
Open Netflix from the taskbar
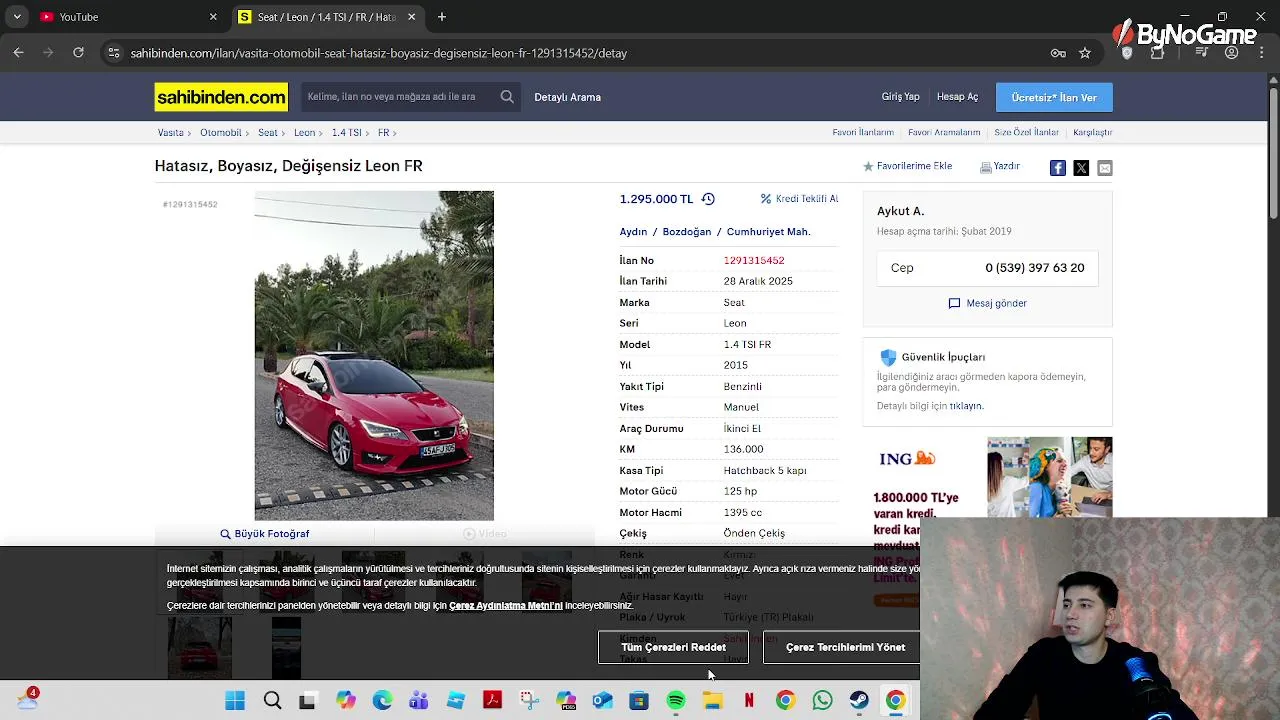(749, 701)
